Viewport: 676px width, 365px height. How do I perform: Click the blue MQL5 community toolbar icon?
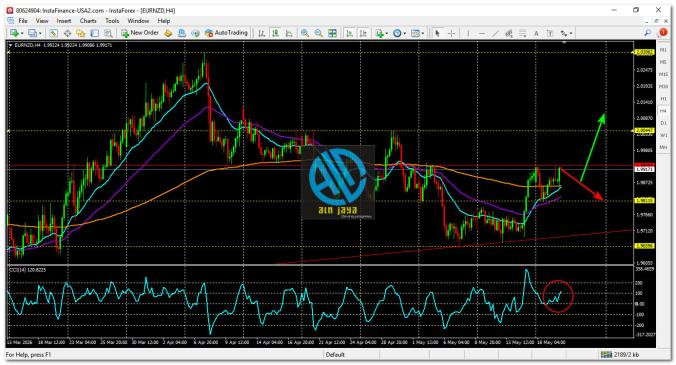(x=182, y=33)
